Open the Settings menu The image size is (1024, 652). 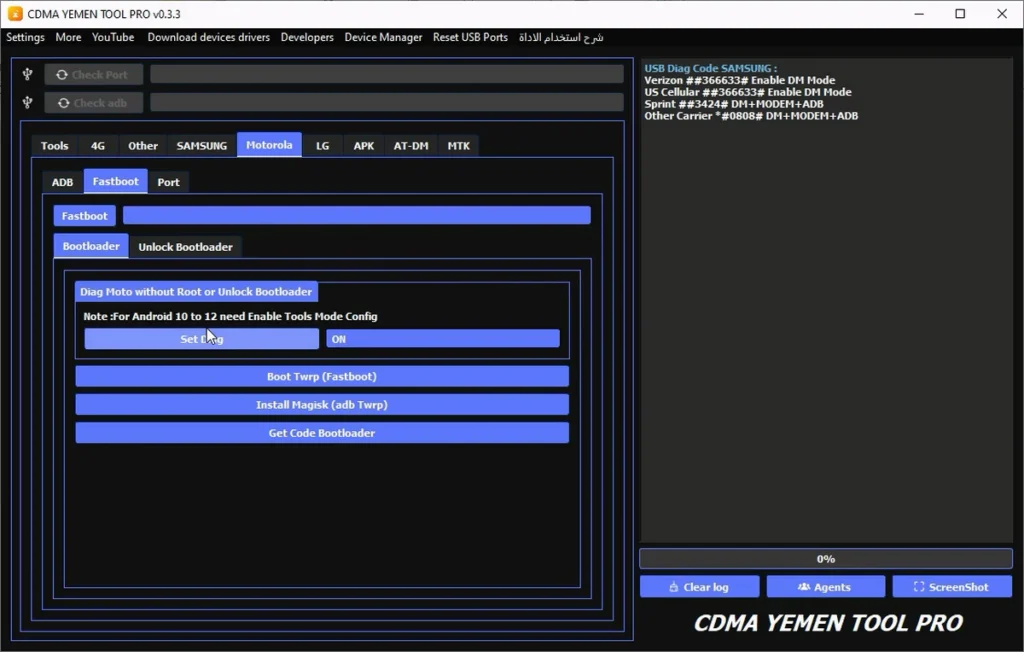pos(26,38)
